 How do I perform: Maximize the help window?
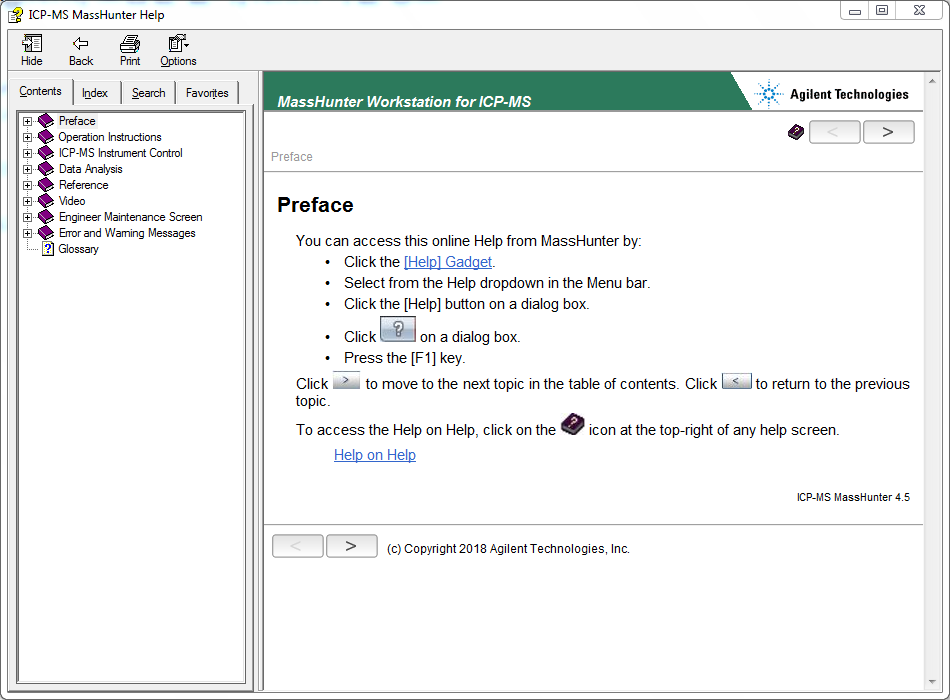coord(882,10)
